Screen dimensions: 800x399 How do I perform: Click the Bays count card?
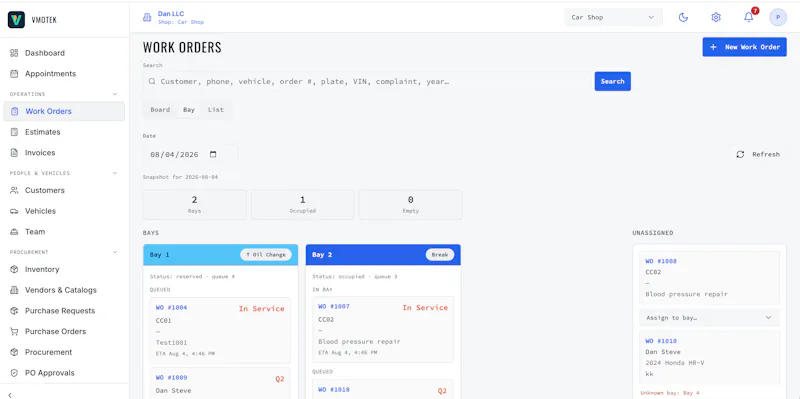[194, 205]
